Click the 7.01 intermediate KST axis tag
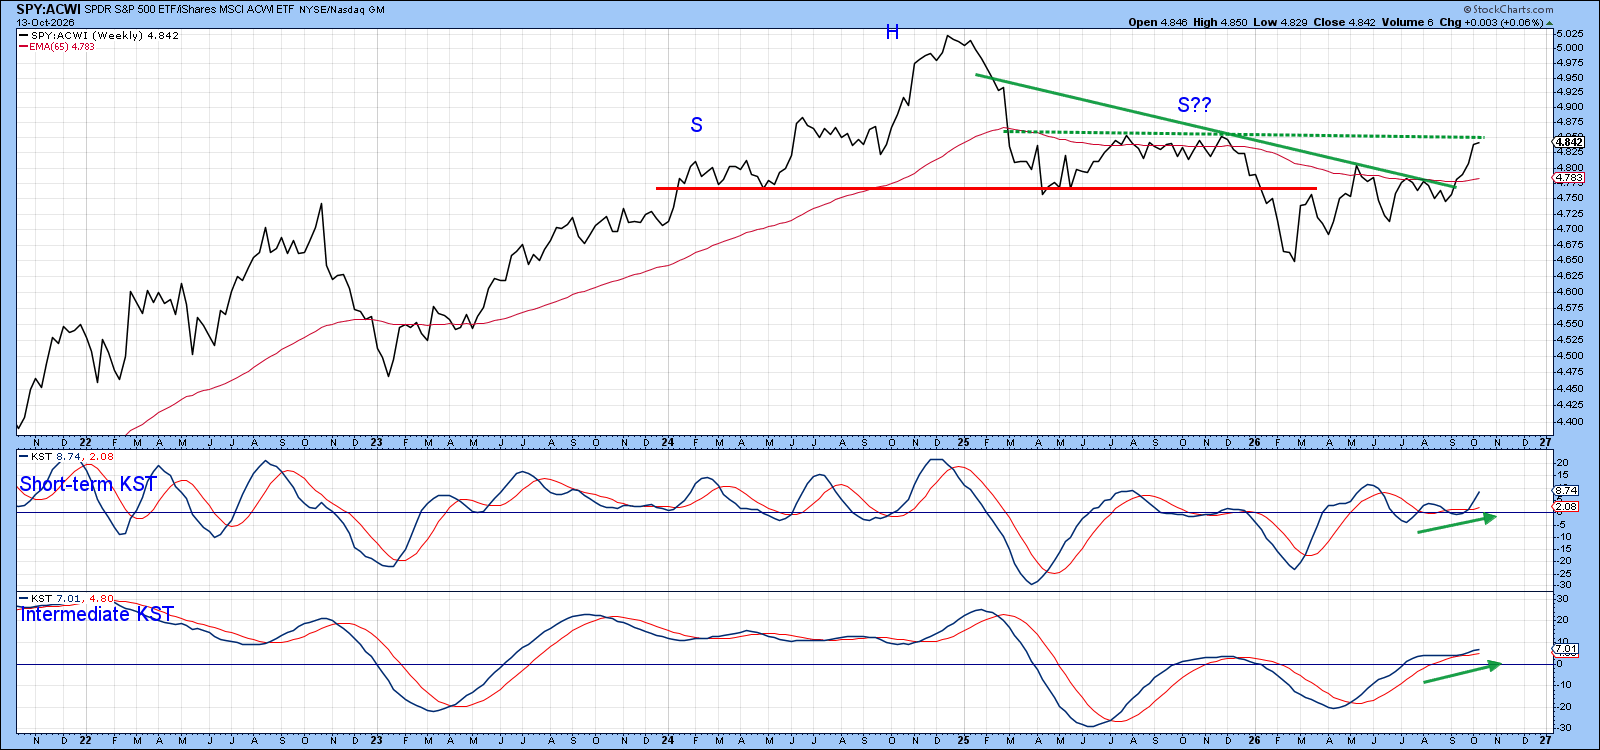Screen dimensions: 1600x750 pyautogui.click(x=1566, y=649)
